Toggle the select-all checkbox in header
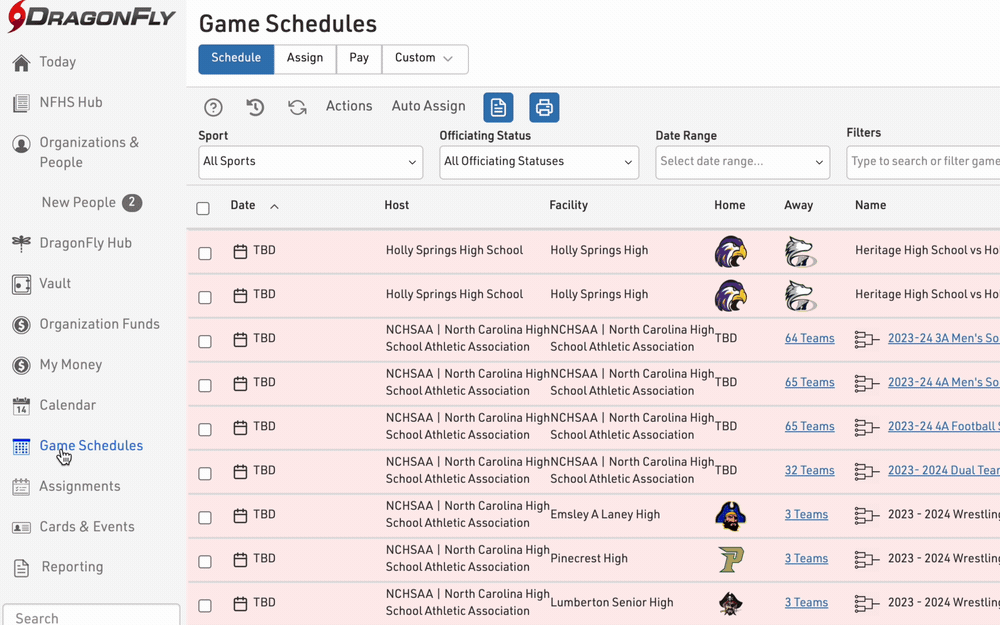Viewport: 1000px width, 625px height. point(203,208)
